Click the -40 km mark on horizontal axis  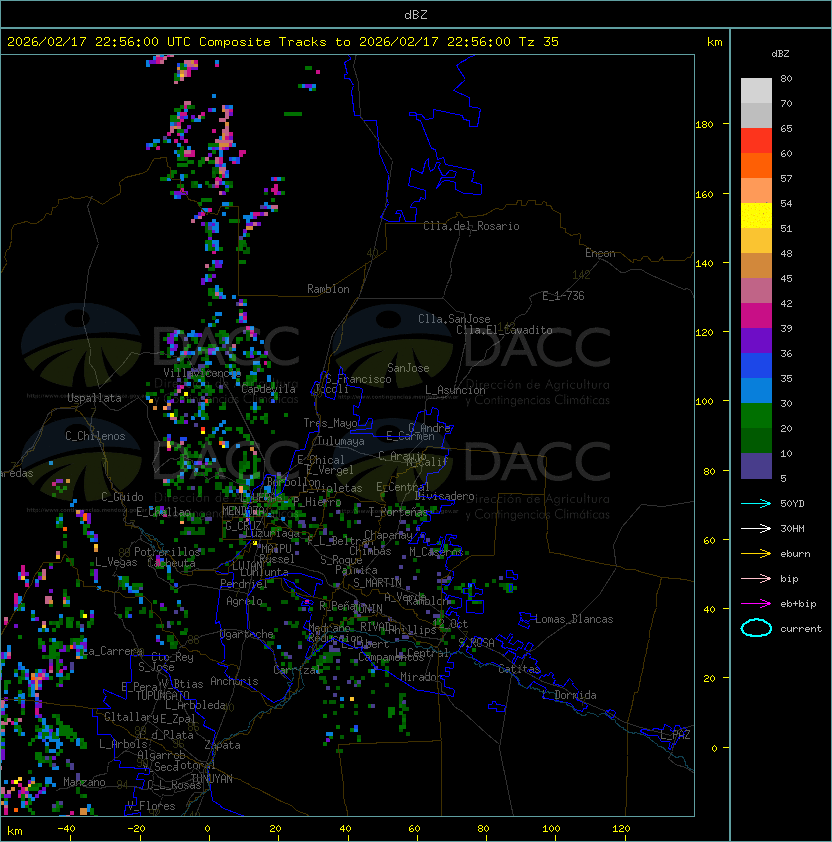pos(66,828)
